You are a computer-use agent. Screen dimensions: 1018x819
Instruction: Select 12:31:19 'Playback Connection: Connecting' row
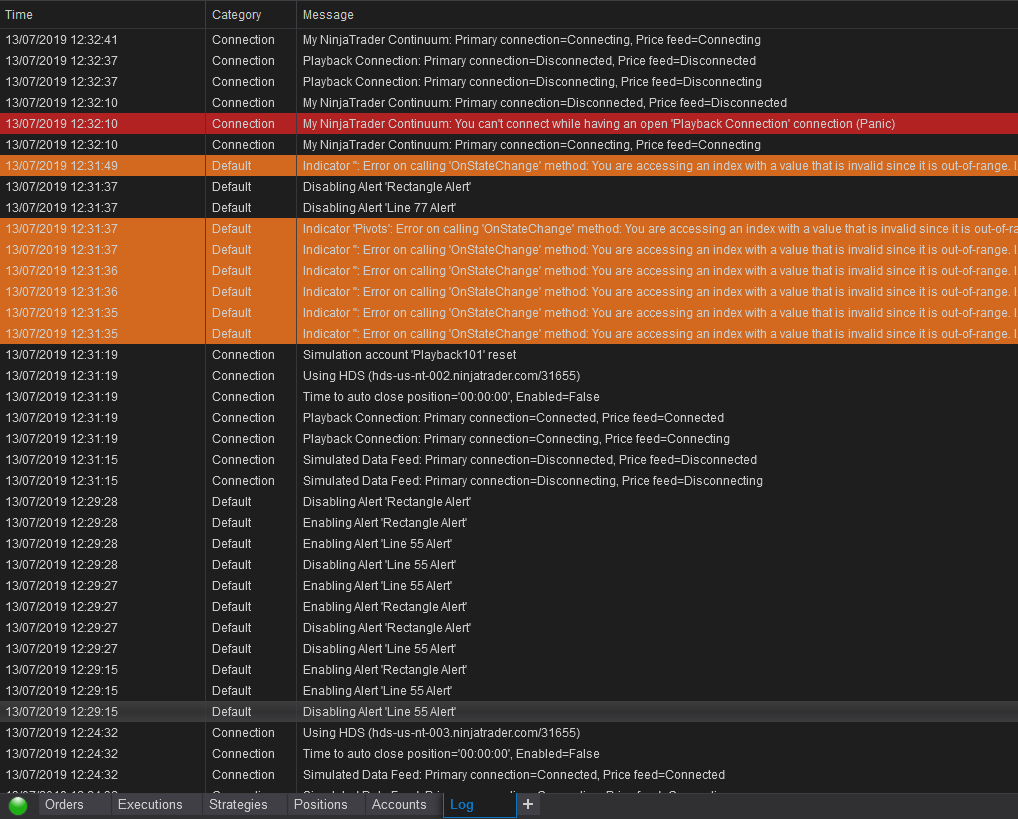point(509,438)
